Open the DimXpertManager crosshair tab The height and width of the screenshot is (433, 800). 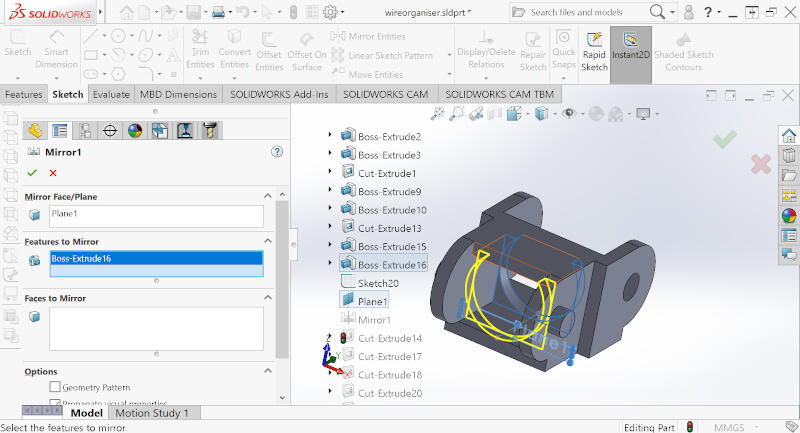tap(110, 131)
